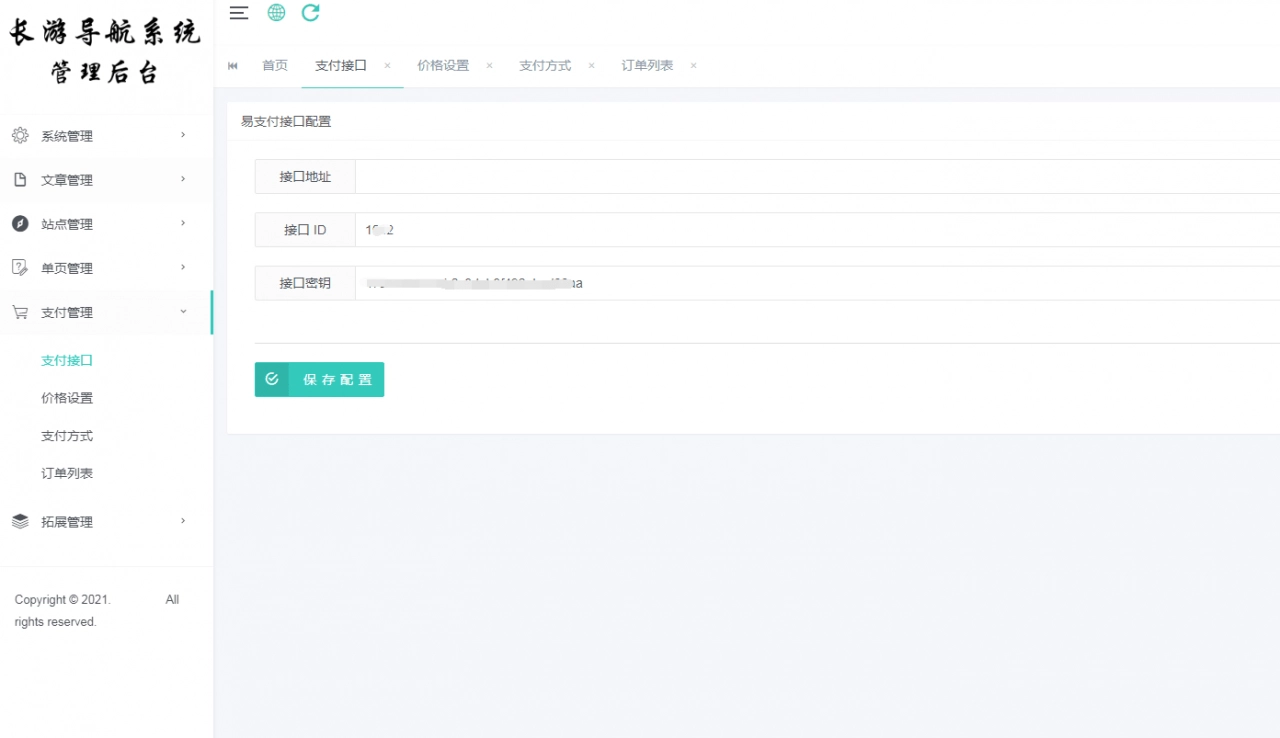Close the 支付方式 tab
This screenshot has width=1280, height=738.
tap(591, 66)
